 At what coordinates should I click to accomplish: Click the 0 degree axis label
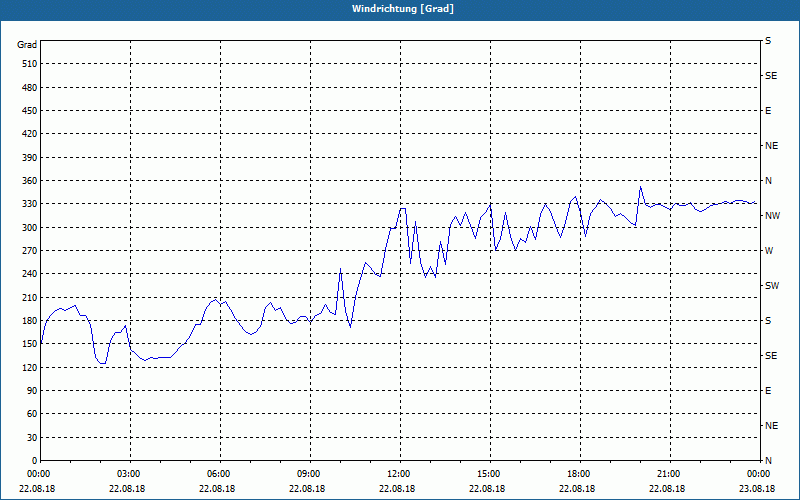34,460
